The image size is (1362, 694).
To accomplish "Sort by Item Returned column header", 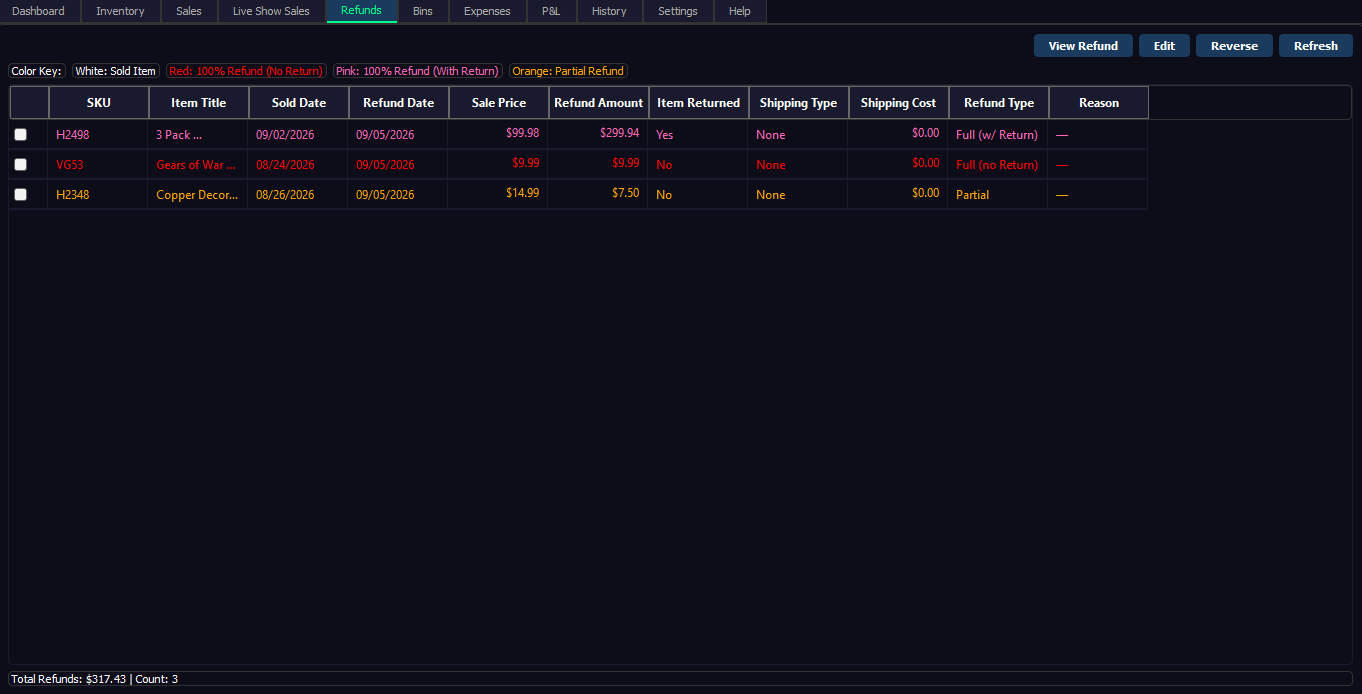I will pyautogui.click(x=699, y=103).
